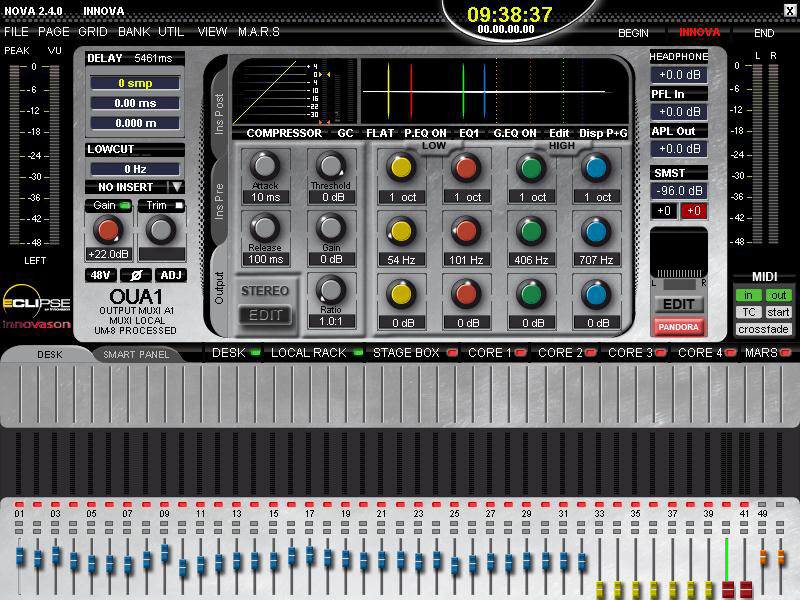
Task: Open the UTIL menu
Action: coord(171,32)
